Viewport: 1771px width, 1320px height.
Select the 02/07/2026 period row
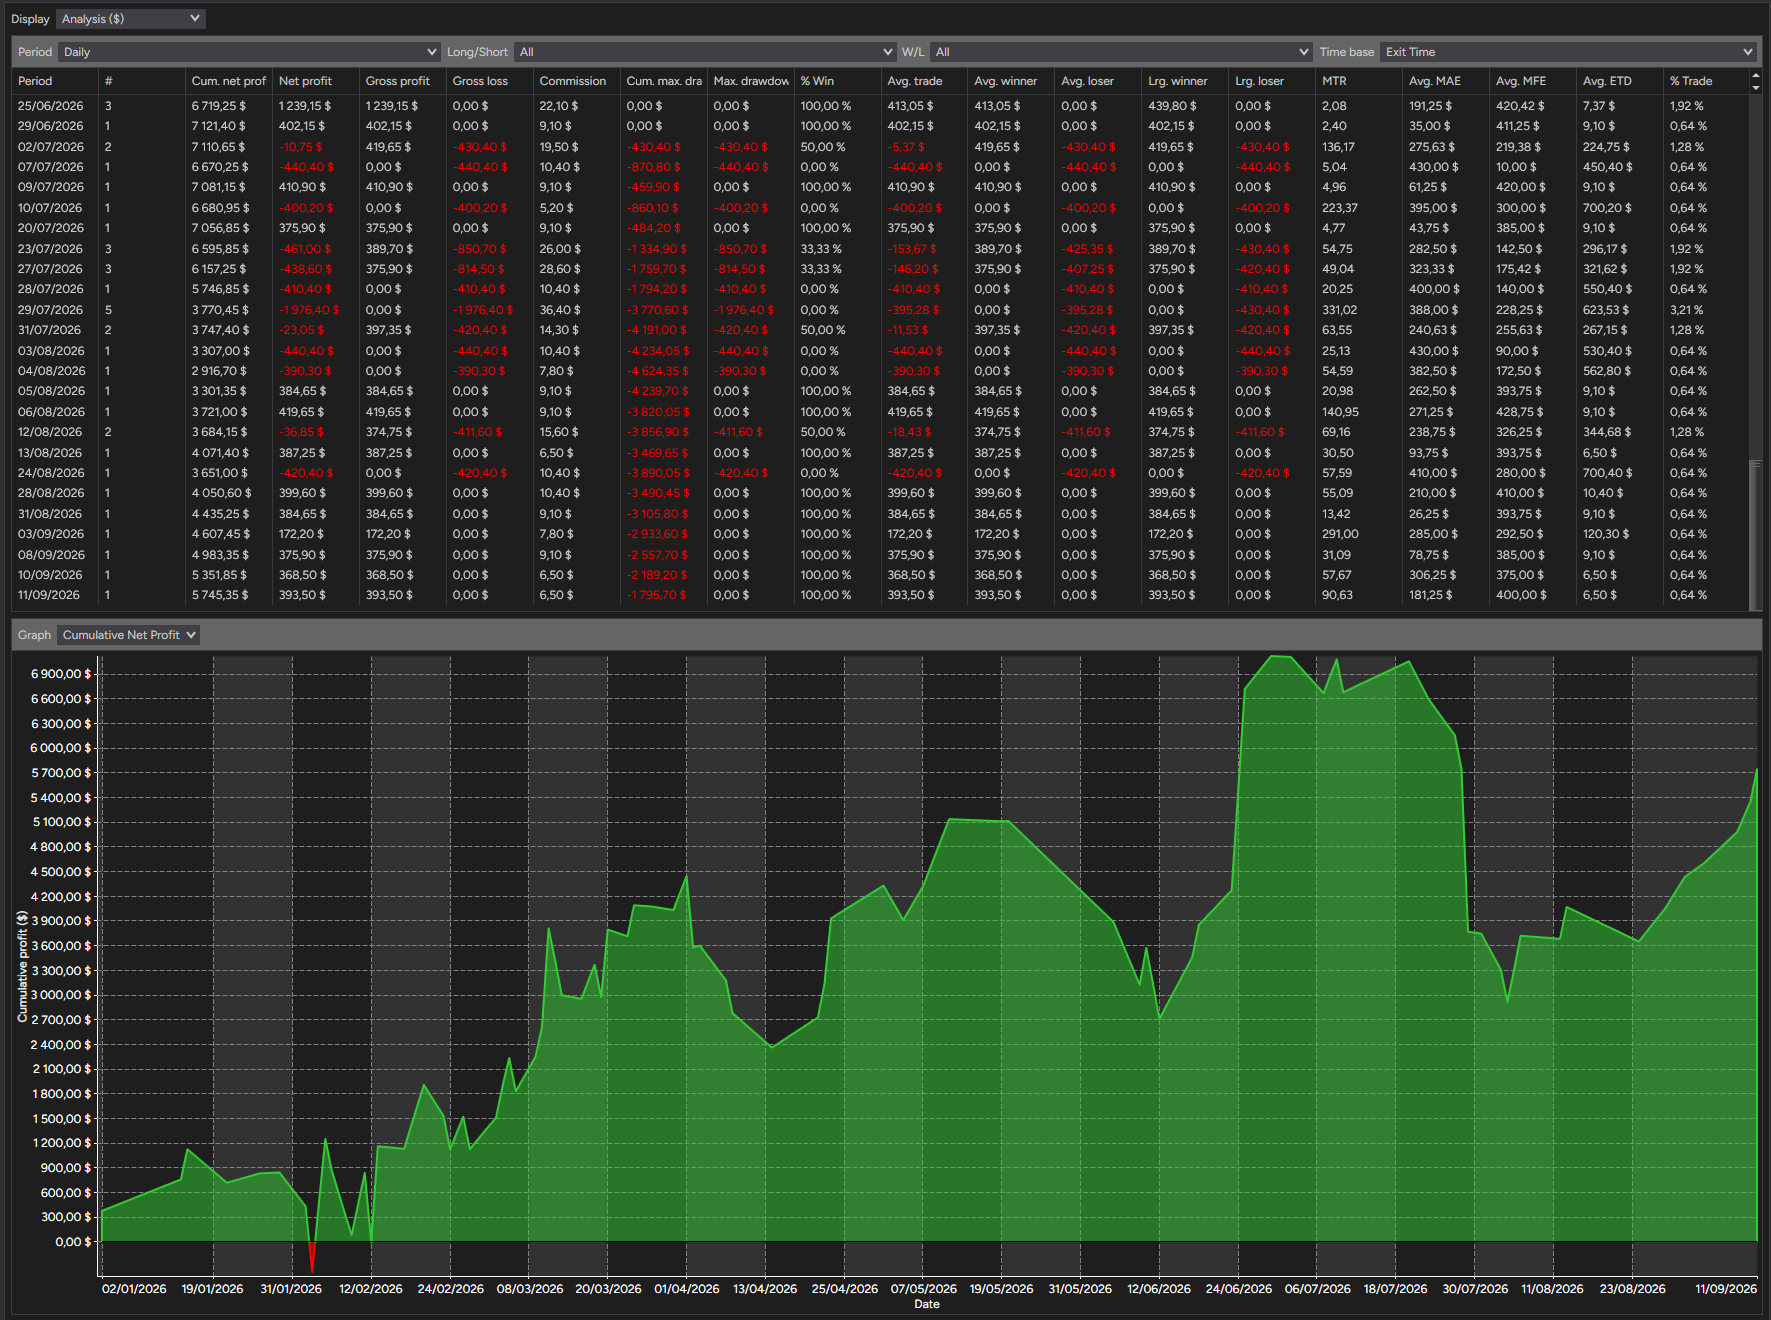click(x=881, y=147)
